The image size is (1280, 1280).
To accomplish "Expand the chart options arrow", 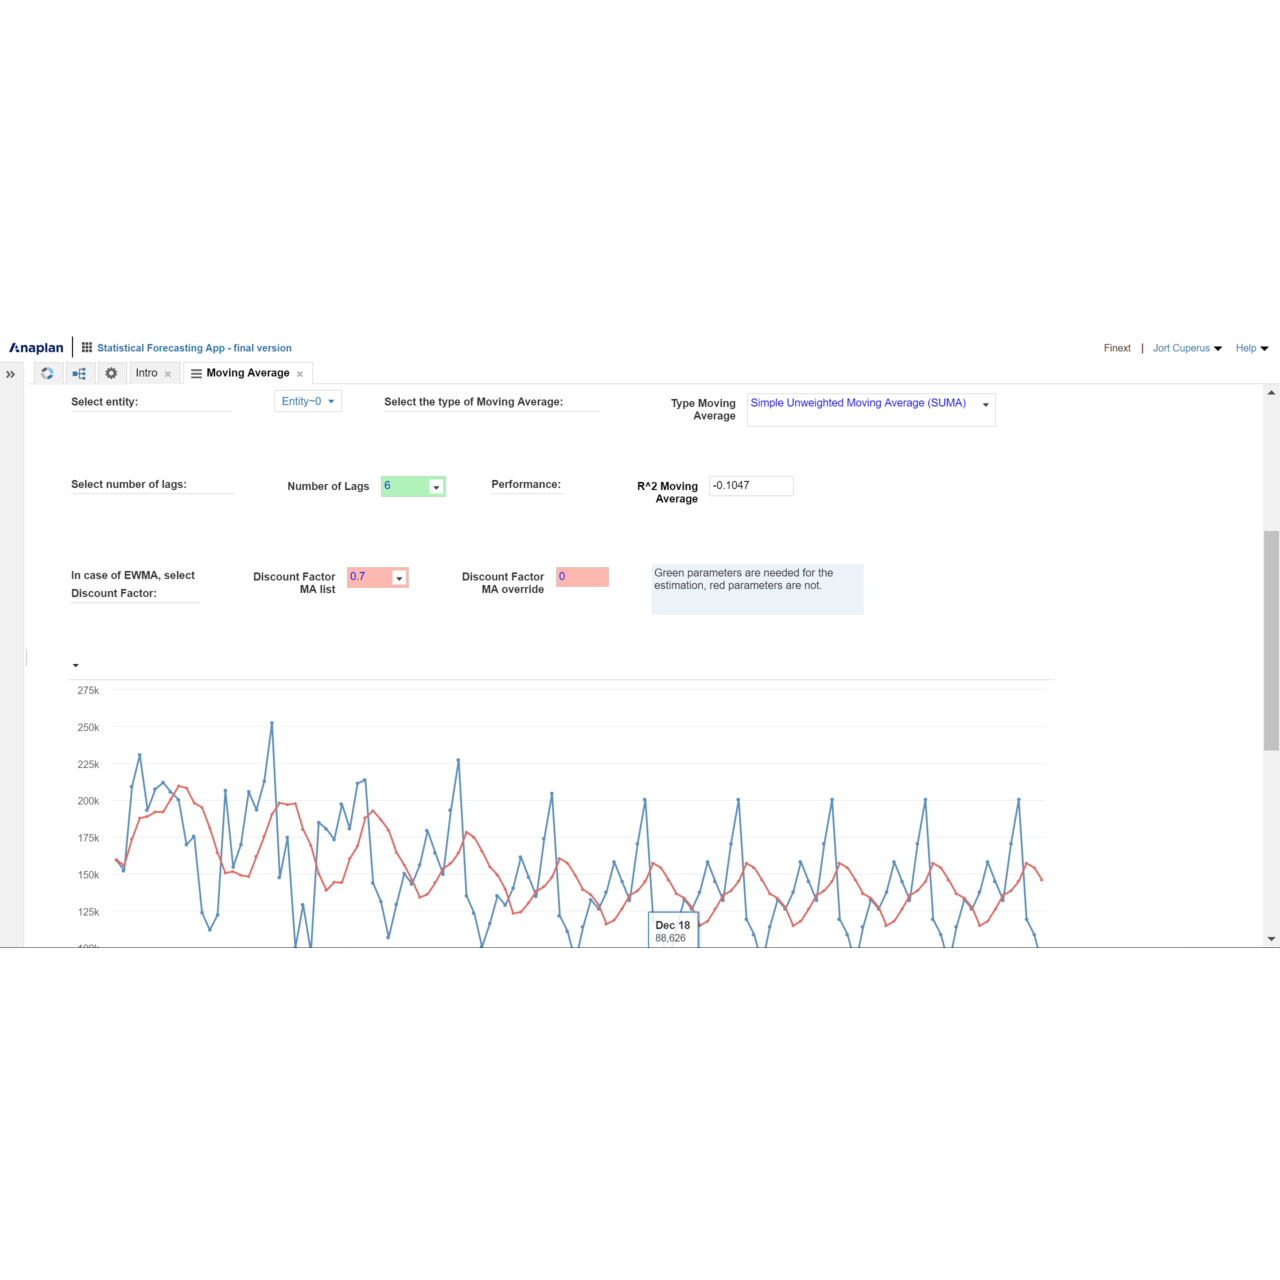I will [75, 665].
